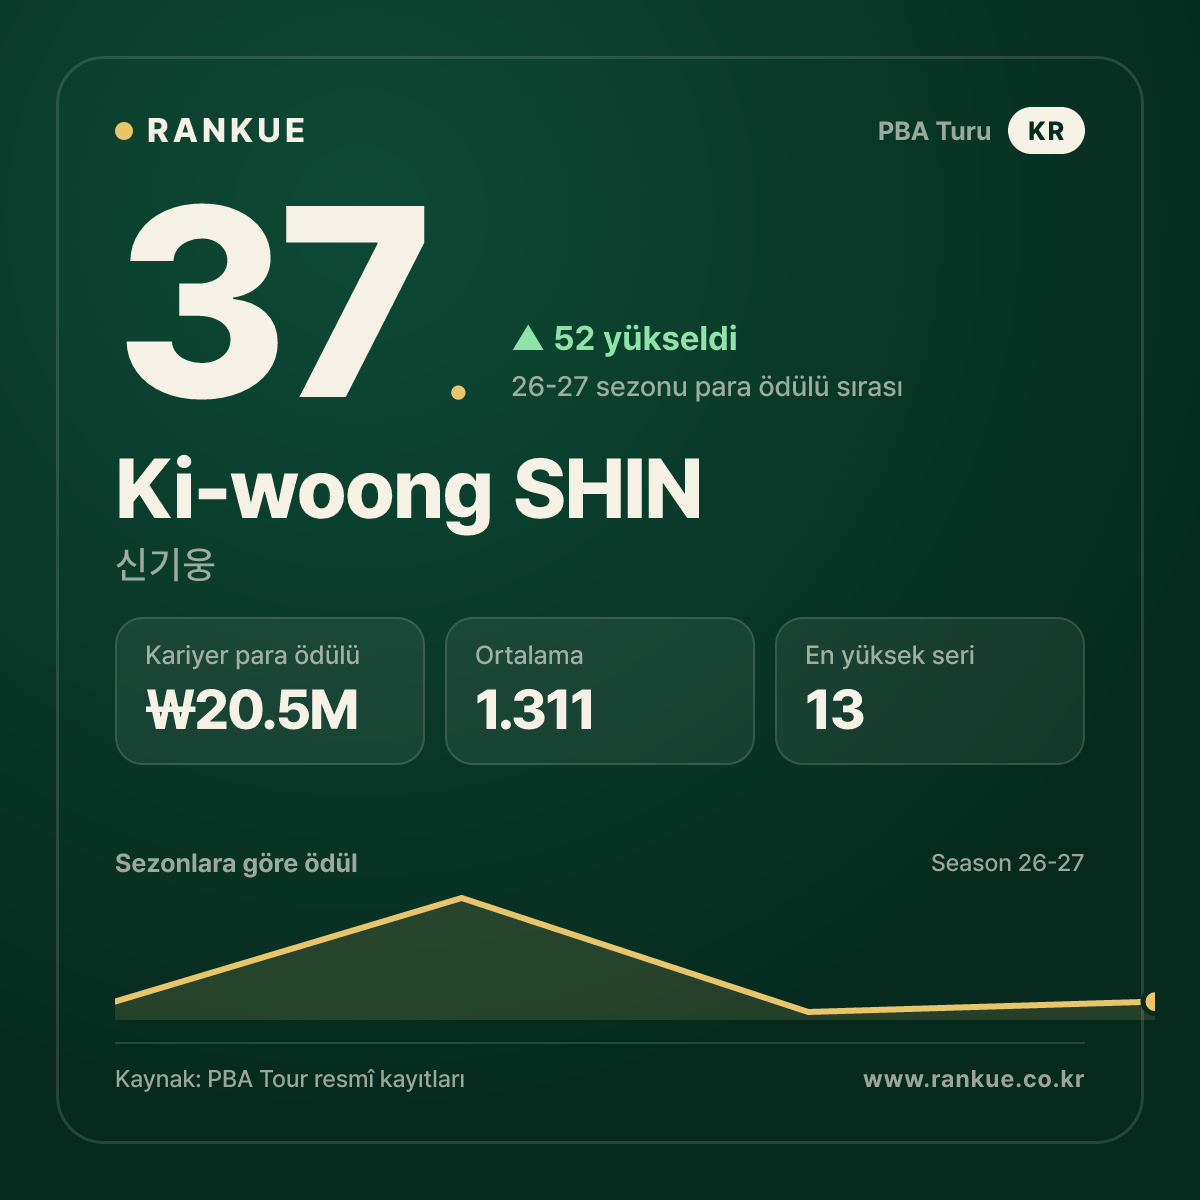Select the KR country badge

click(1046, 131)
